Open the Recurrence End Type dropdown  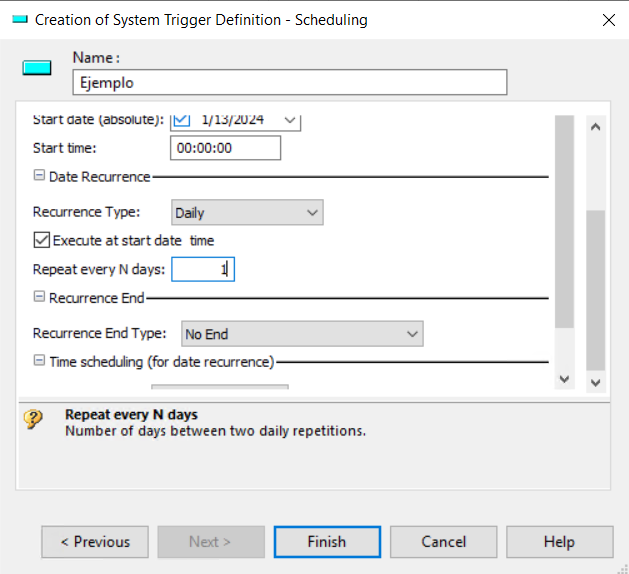click(302, 333)
